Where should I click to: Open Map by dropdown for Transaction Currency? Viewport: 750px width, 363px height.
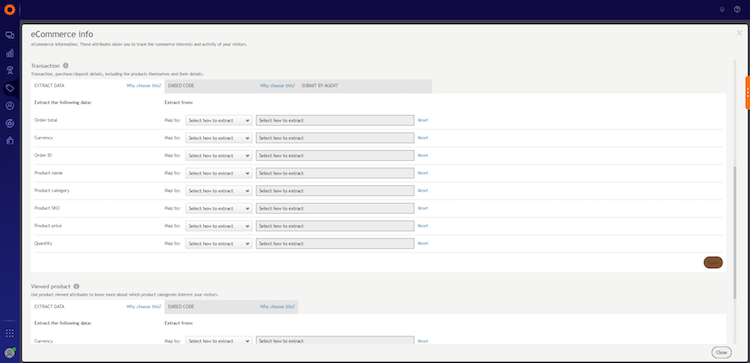click(x=219, y=138)
